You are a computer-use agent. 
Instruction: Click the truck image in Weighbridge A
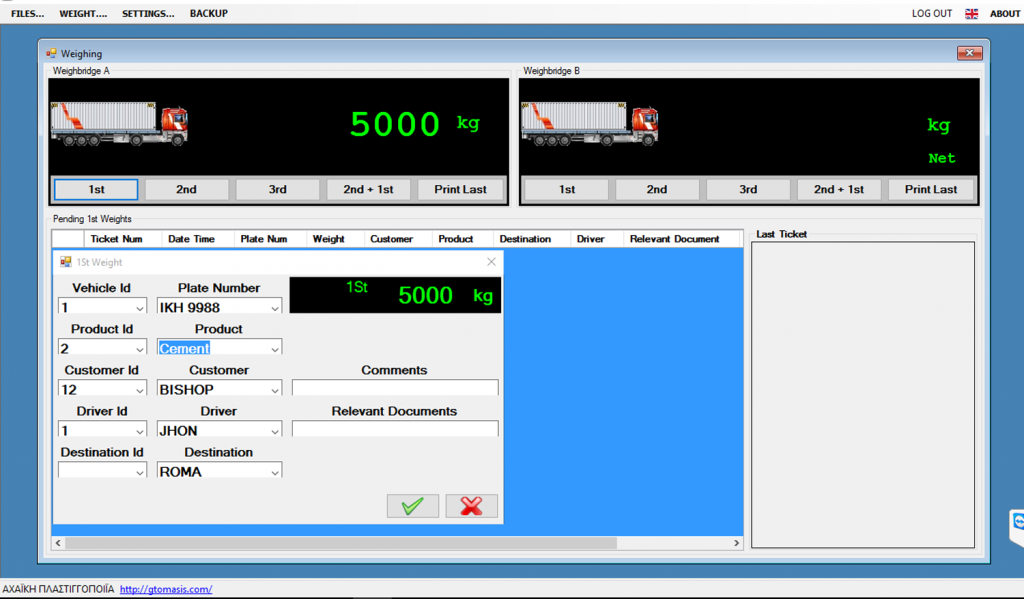[120, 123]
